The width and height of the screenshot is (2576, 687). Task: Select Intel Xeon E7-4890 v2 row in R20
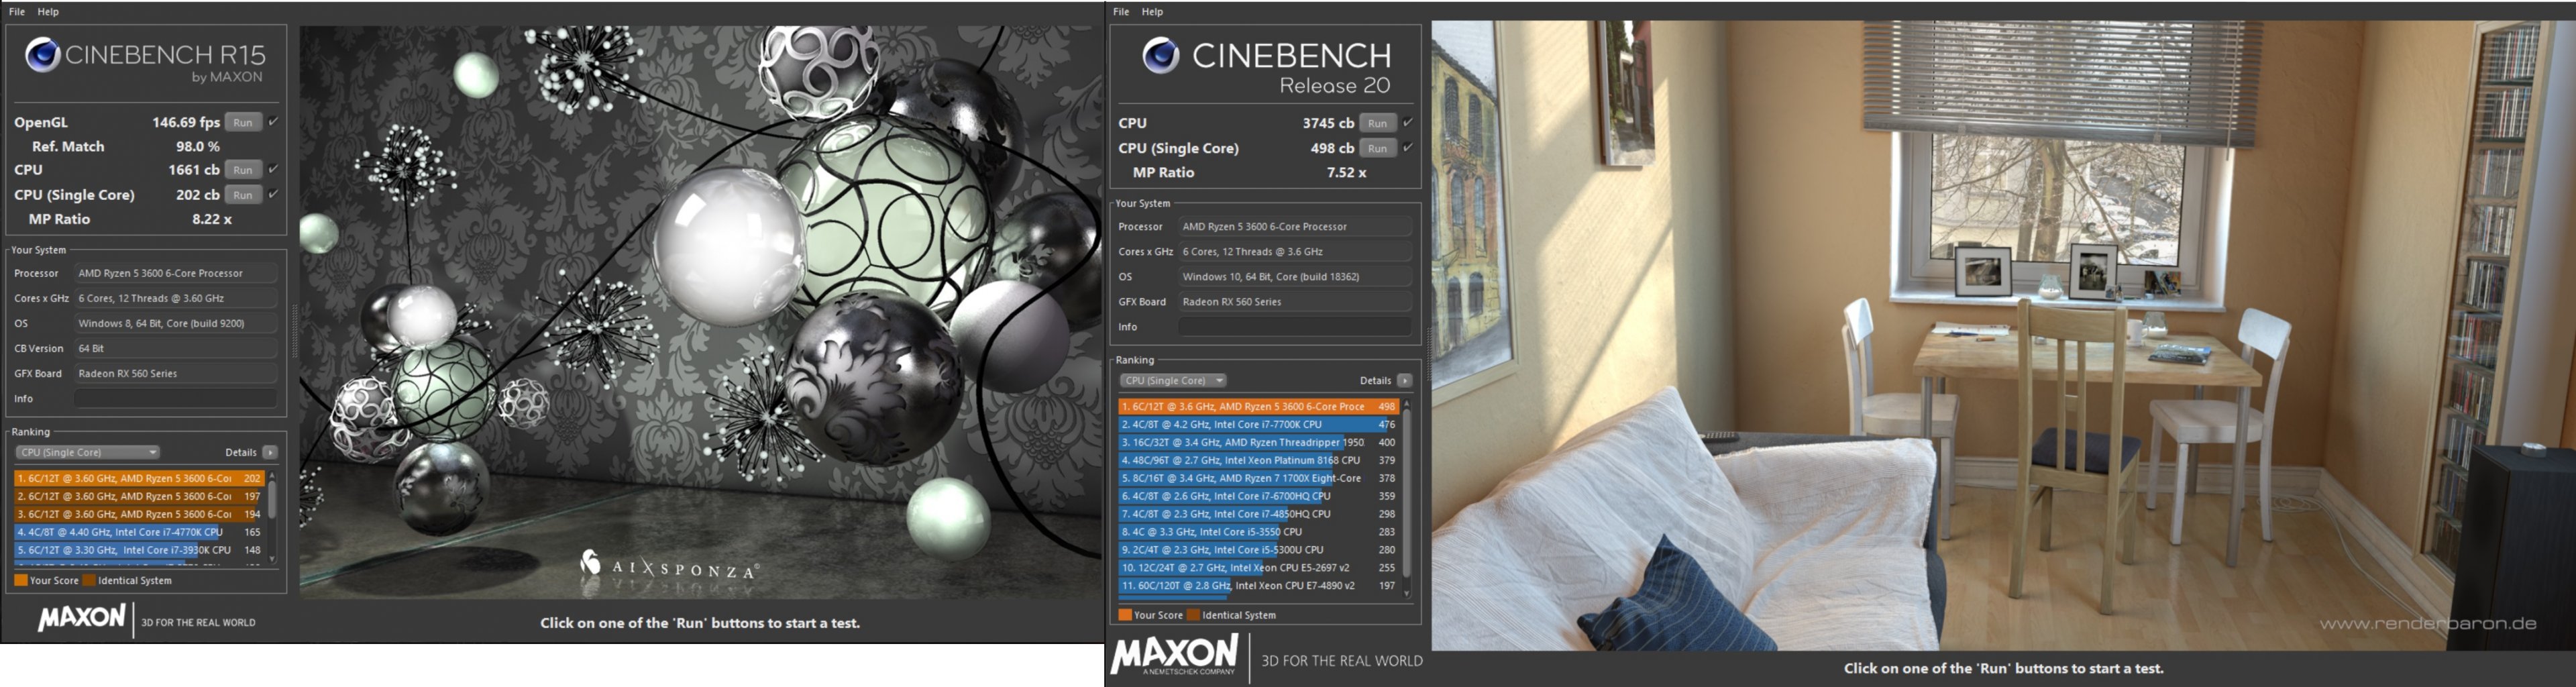(1258, 586)
